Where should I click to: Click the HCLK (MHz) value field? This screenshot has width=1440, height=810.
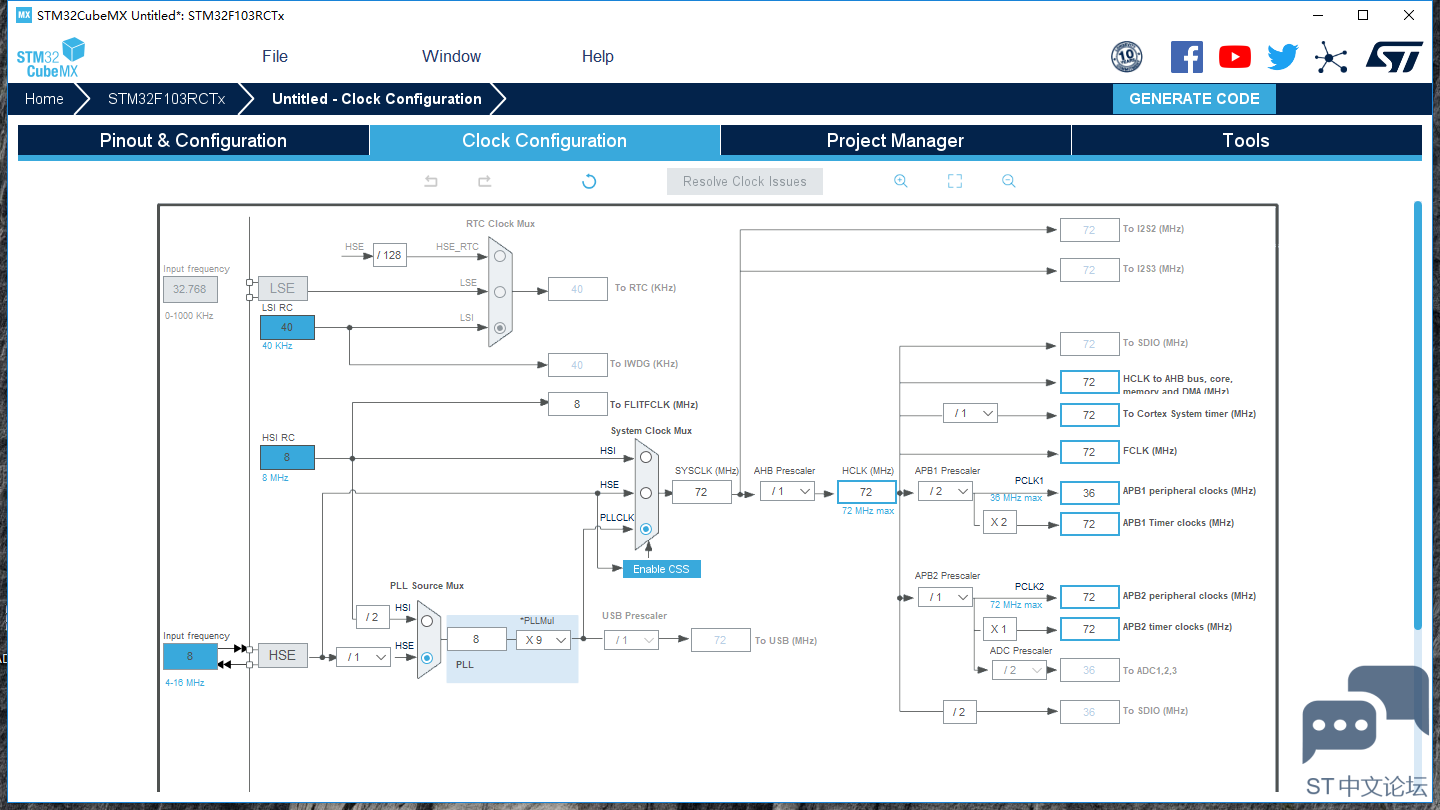866,491
